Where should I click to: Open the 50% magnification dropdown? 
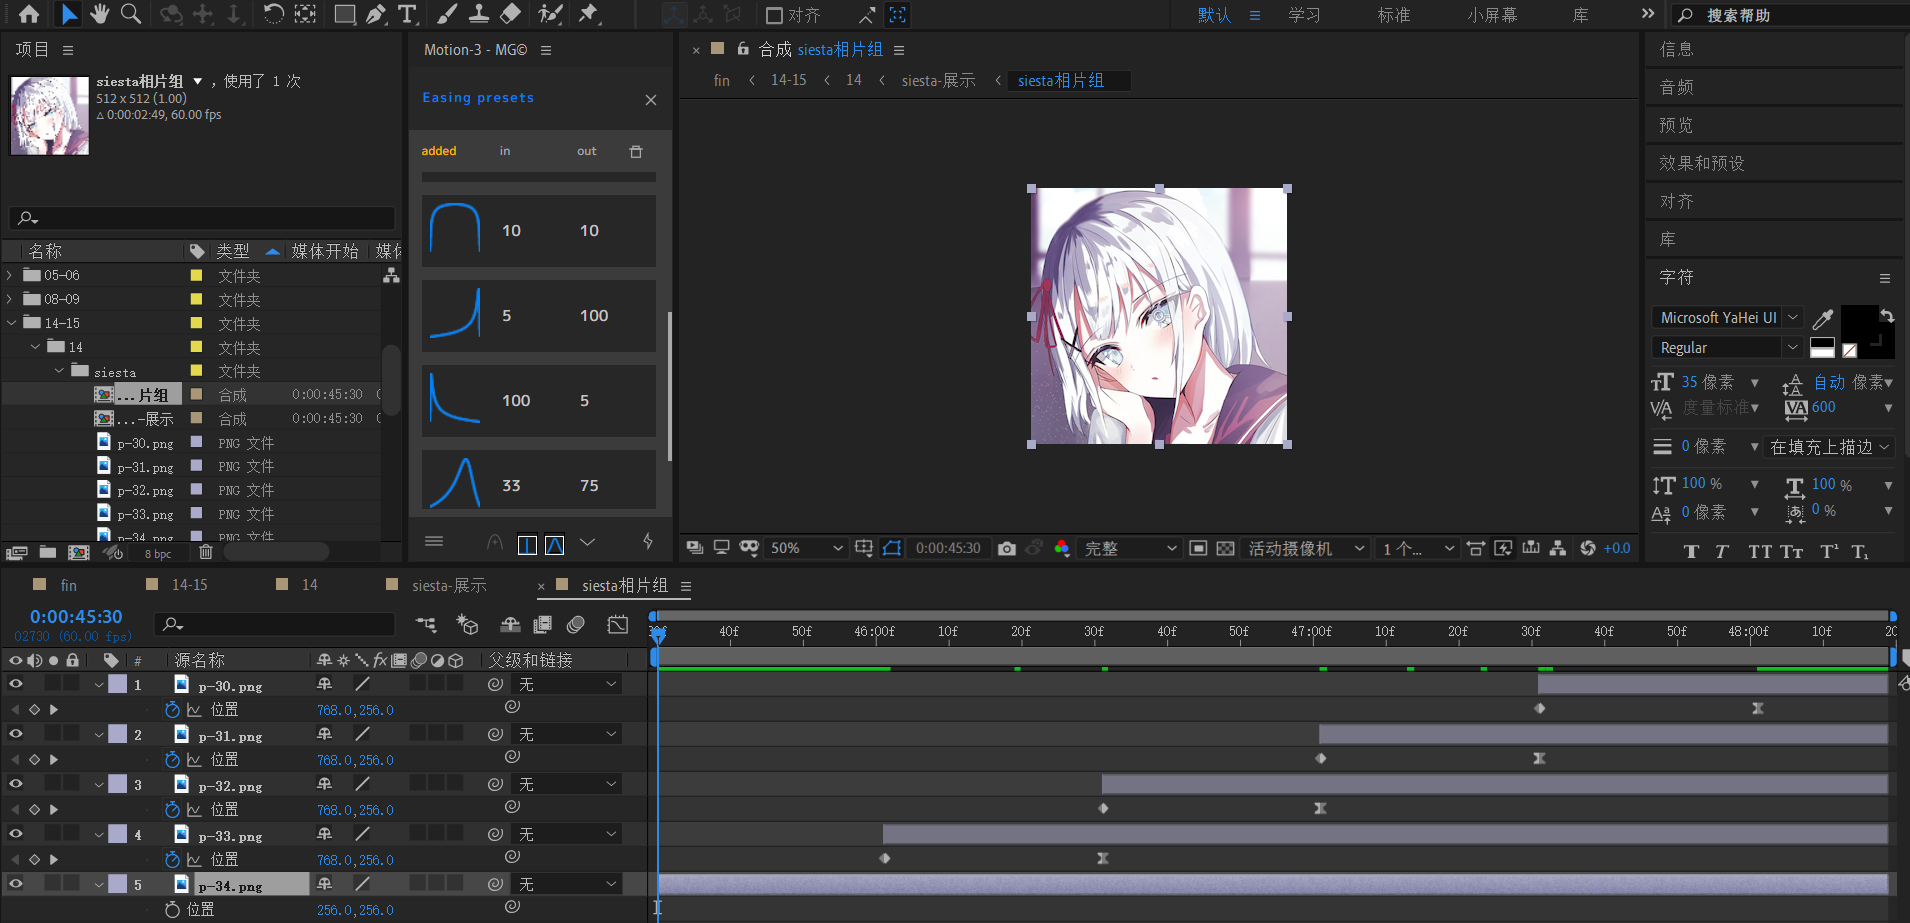(806, 548)
